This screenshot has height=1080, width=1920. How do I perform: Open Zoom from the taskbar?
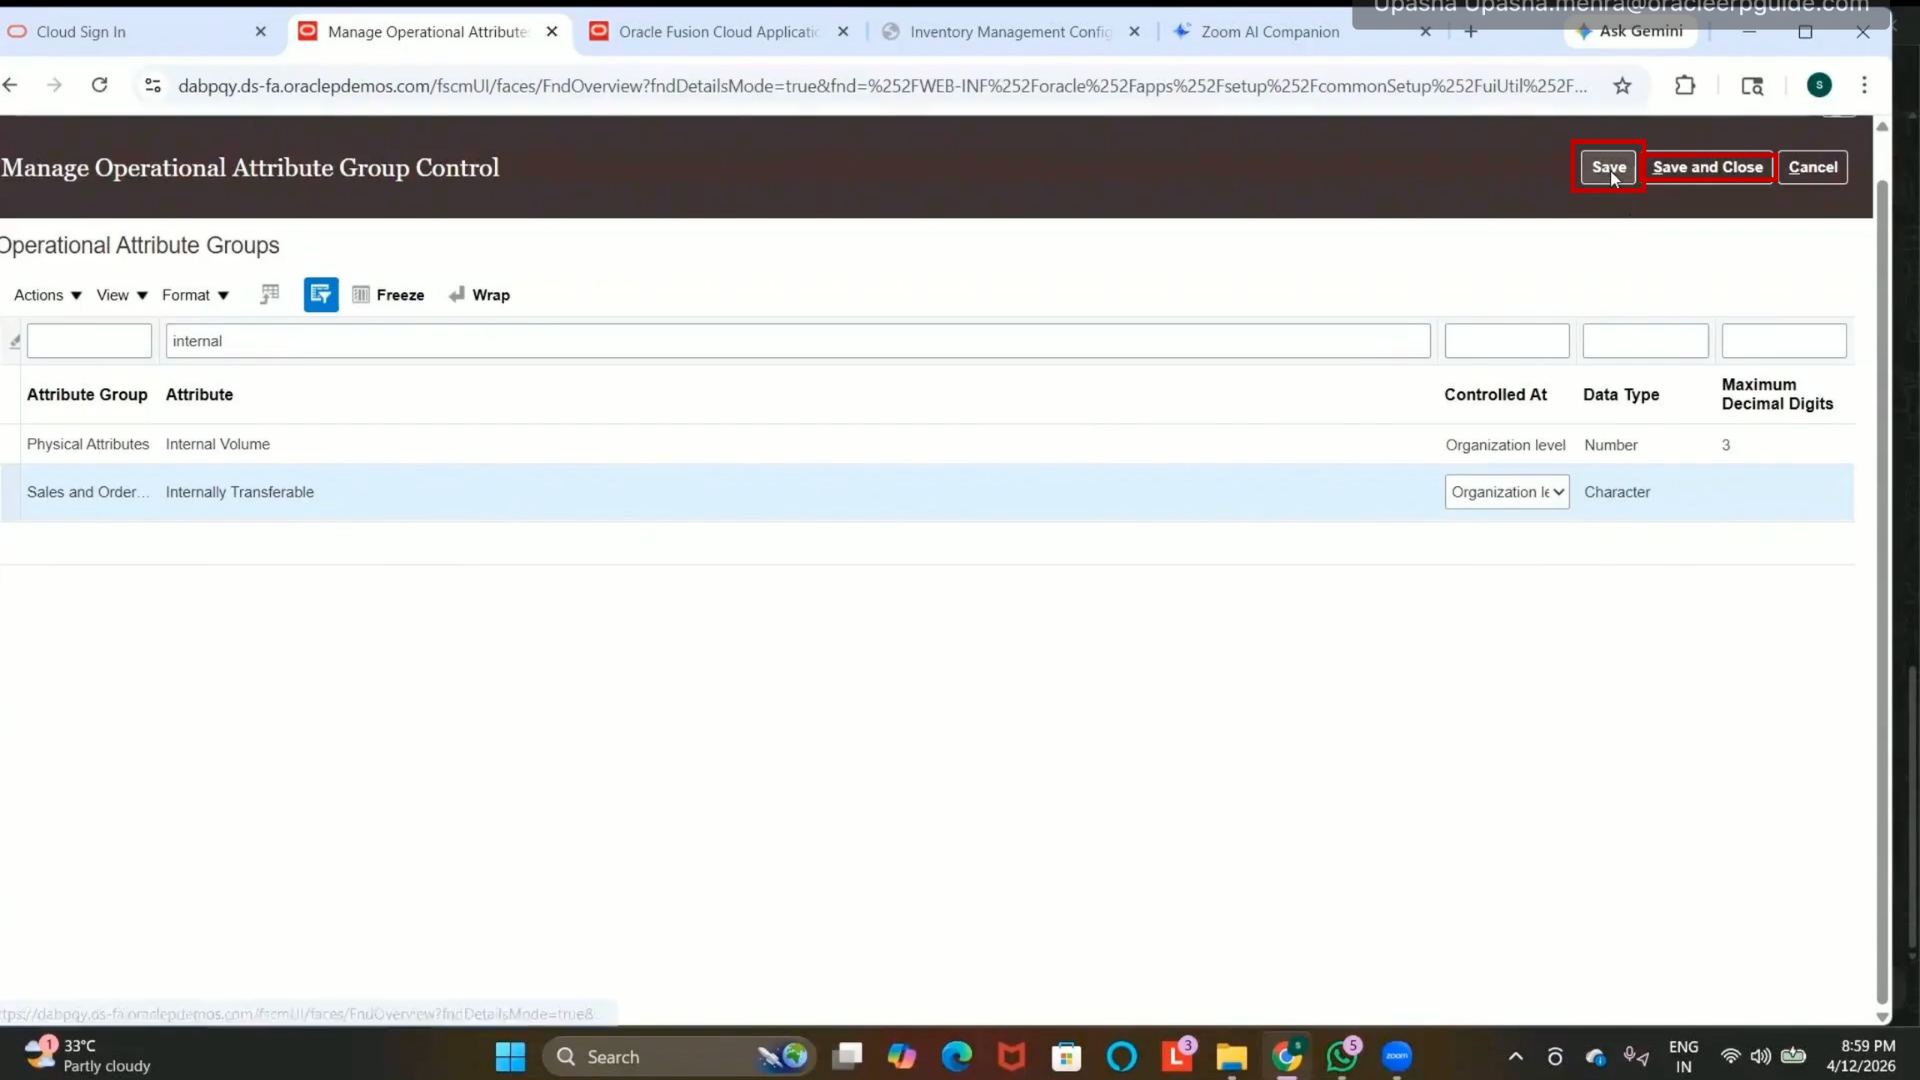pyautogui.click(x=1397, y=1057)
